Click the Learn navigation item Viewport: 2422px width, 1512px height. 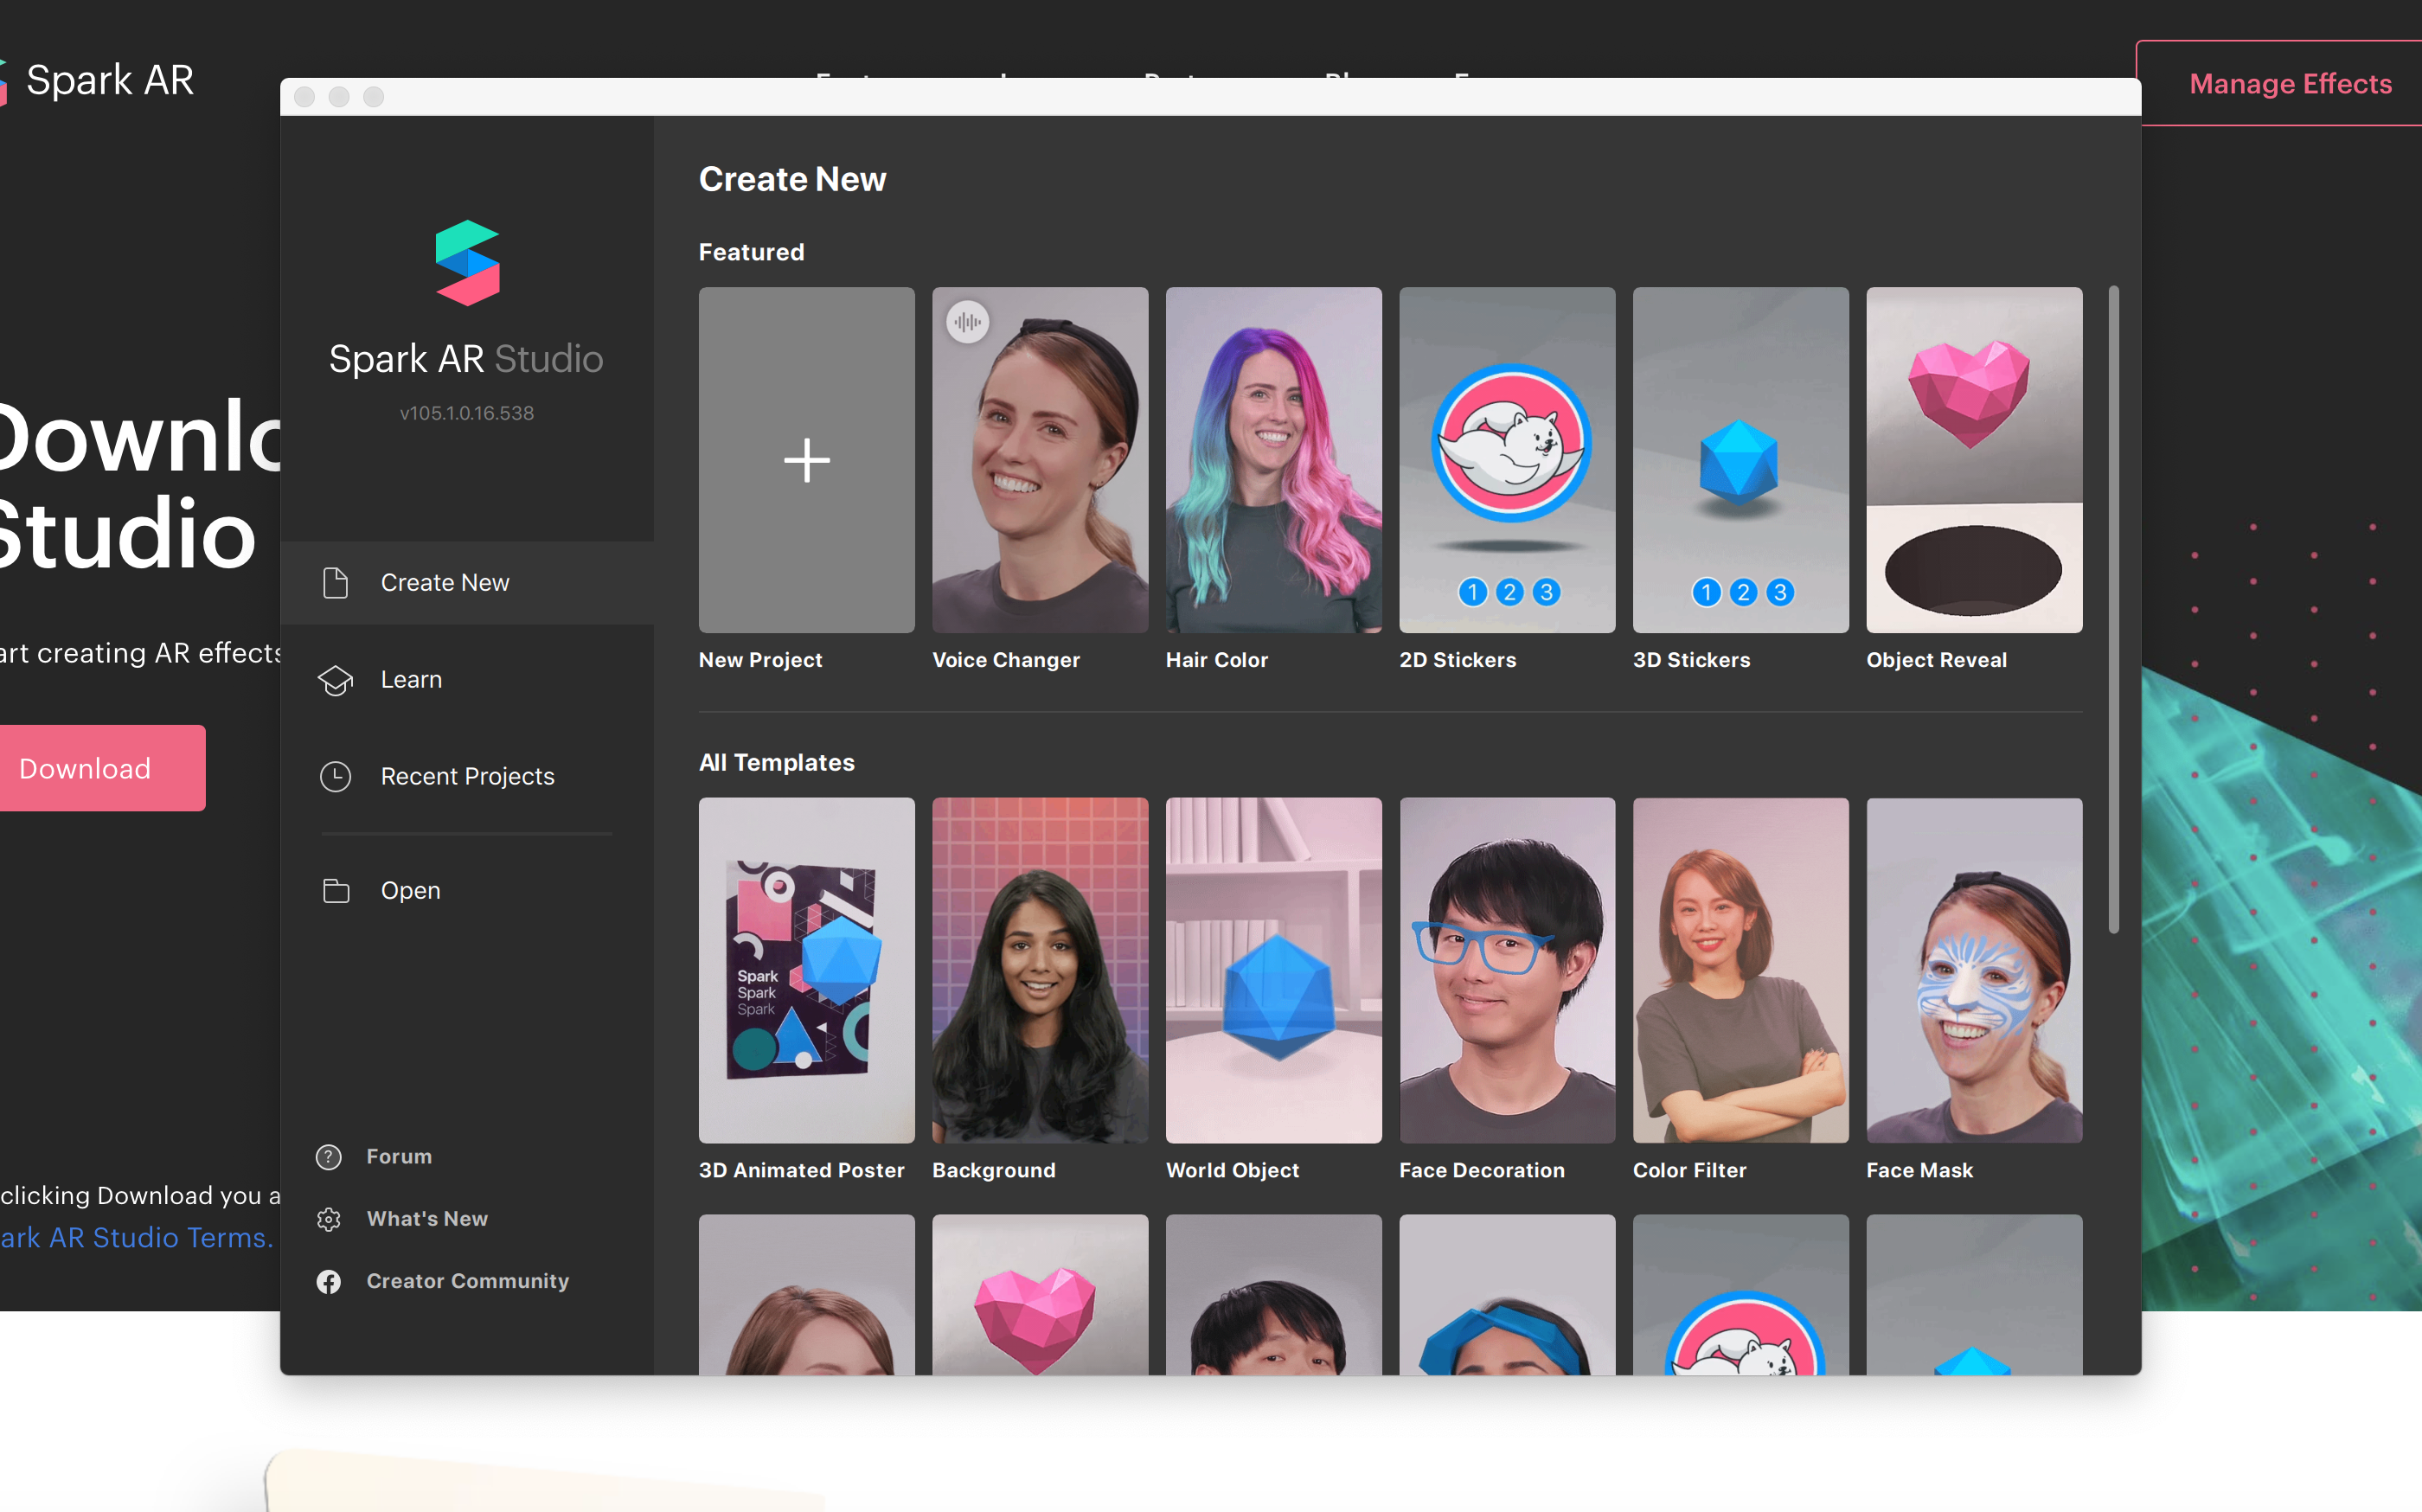pyautogui.click(x=411, y=679)
